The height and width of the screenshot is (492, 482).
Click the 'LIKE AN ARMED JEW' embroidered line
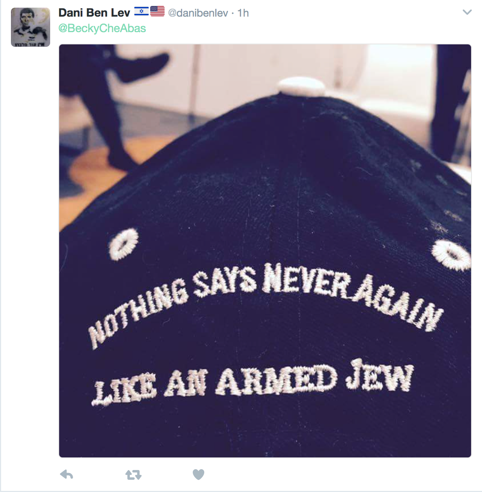coord(253,382)
